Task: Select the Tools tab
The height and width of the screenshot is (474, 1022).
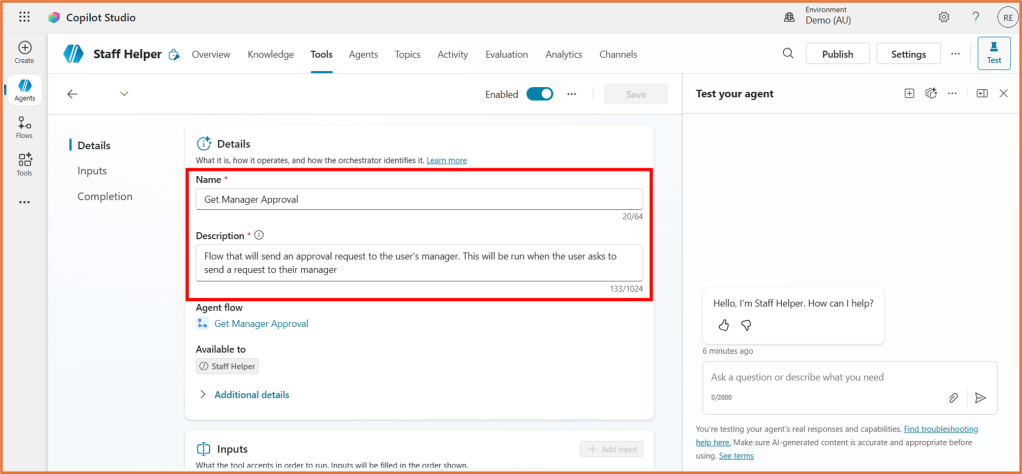Action: 322,54
